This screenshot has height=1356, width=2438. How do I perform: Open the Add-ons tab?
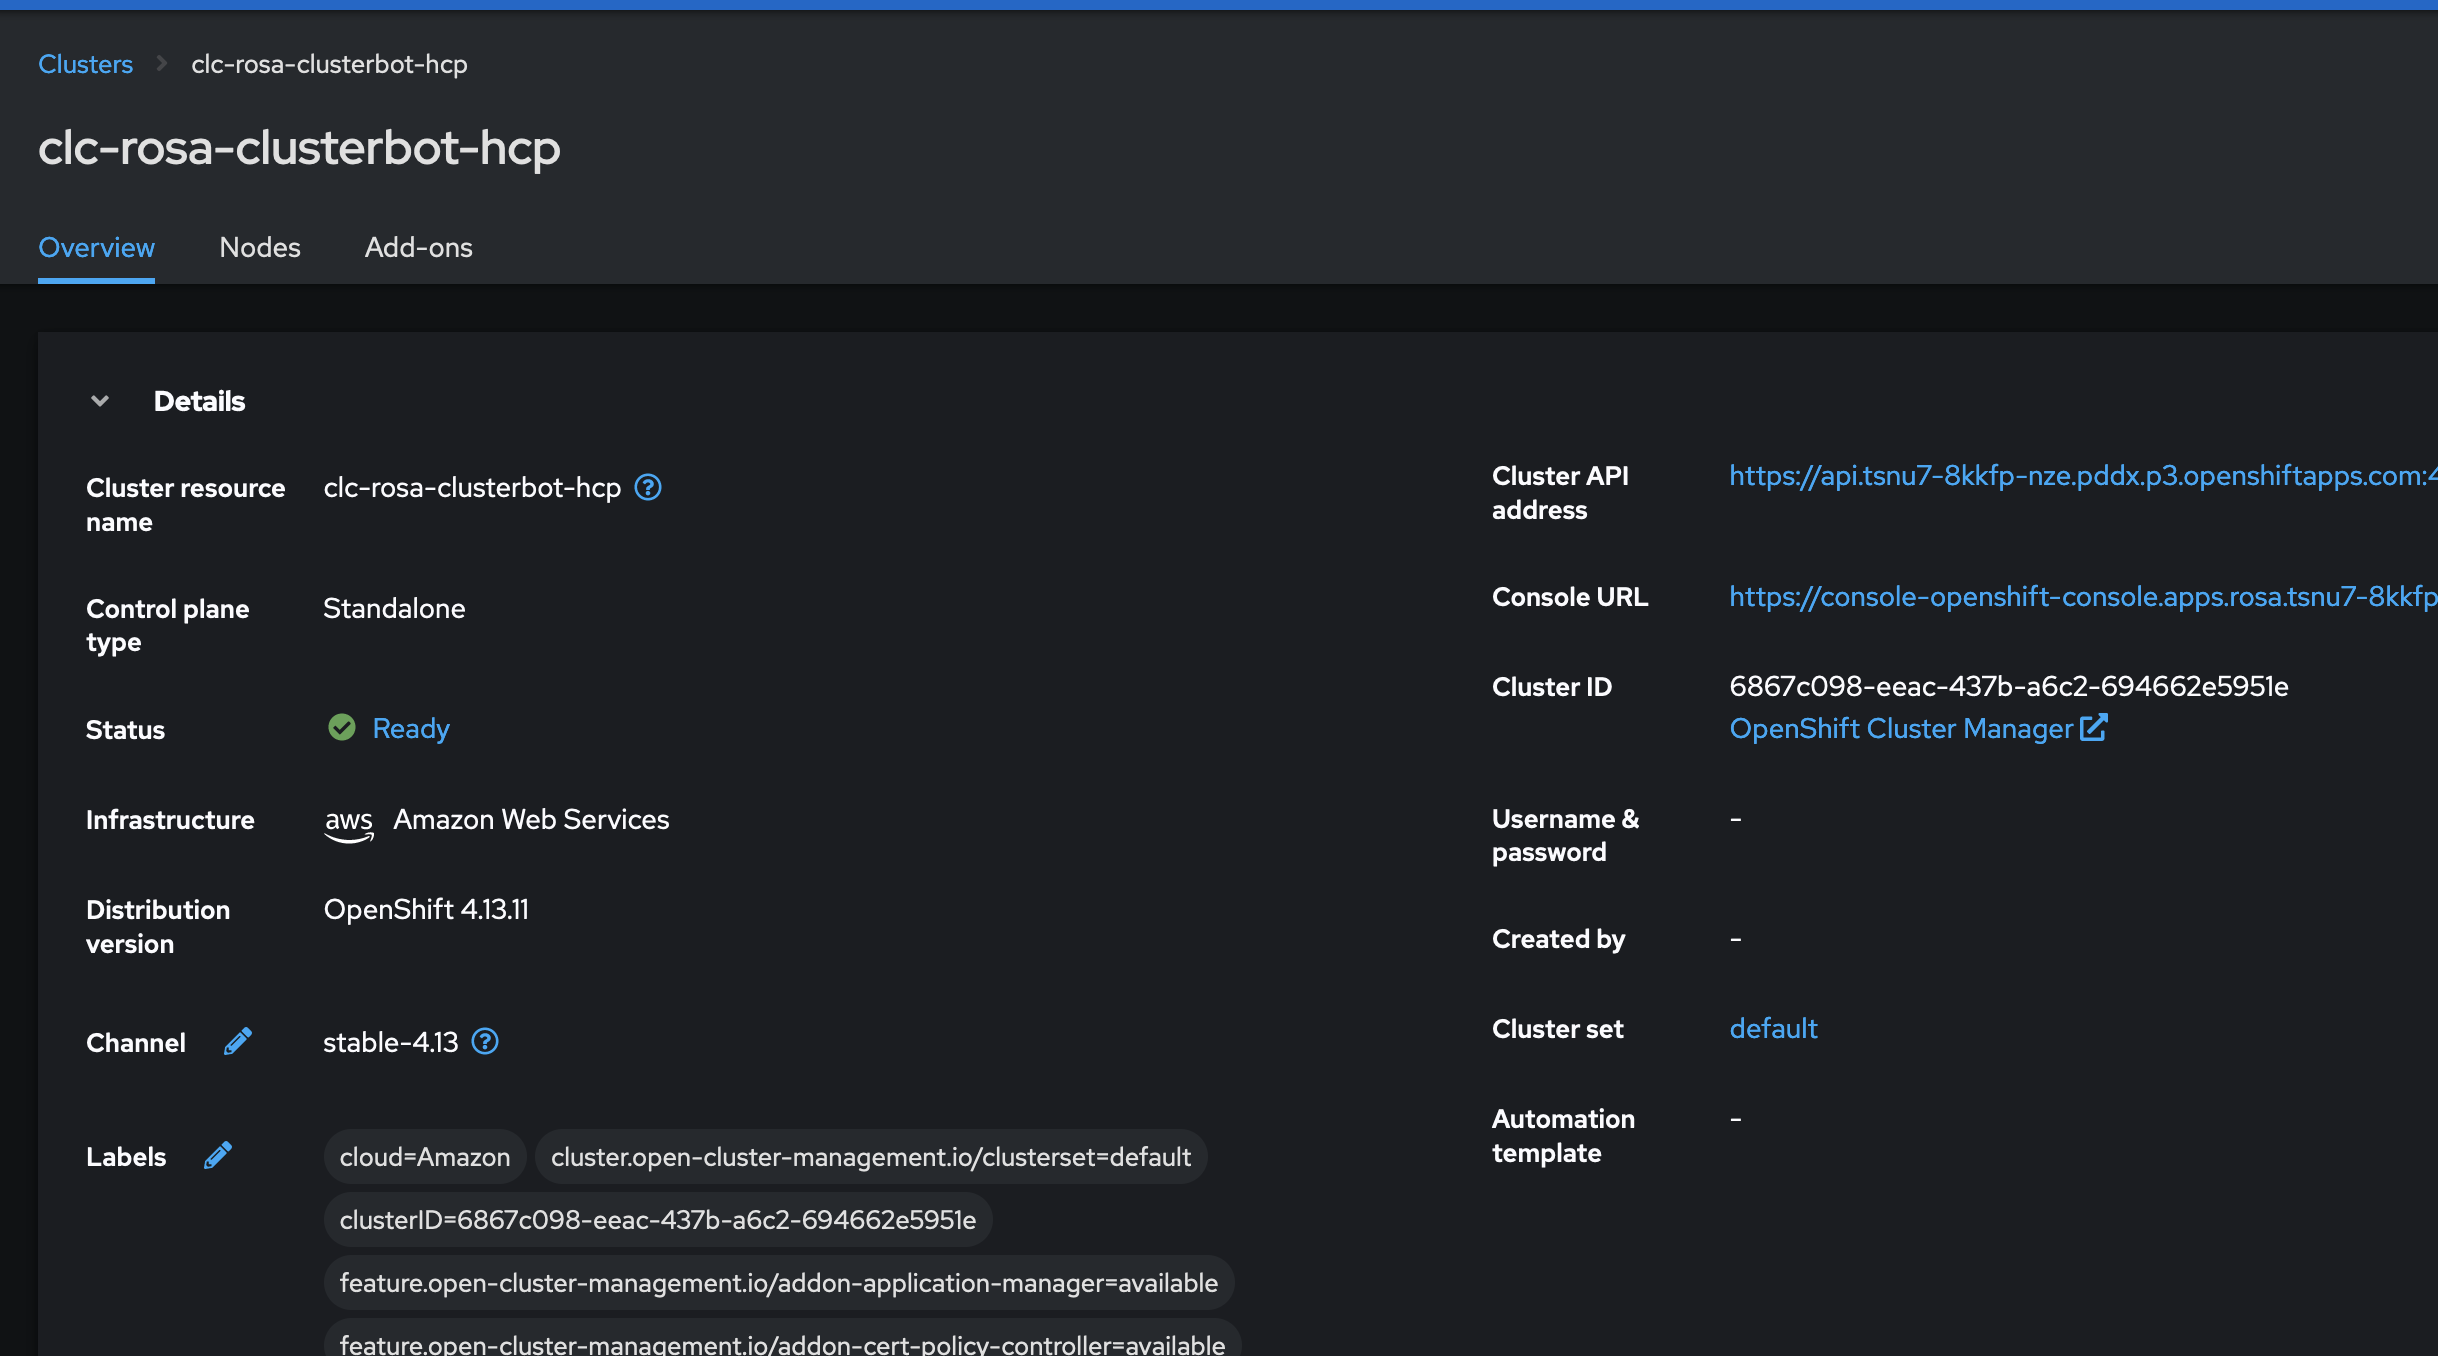point(418,247)
